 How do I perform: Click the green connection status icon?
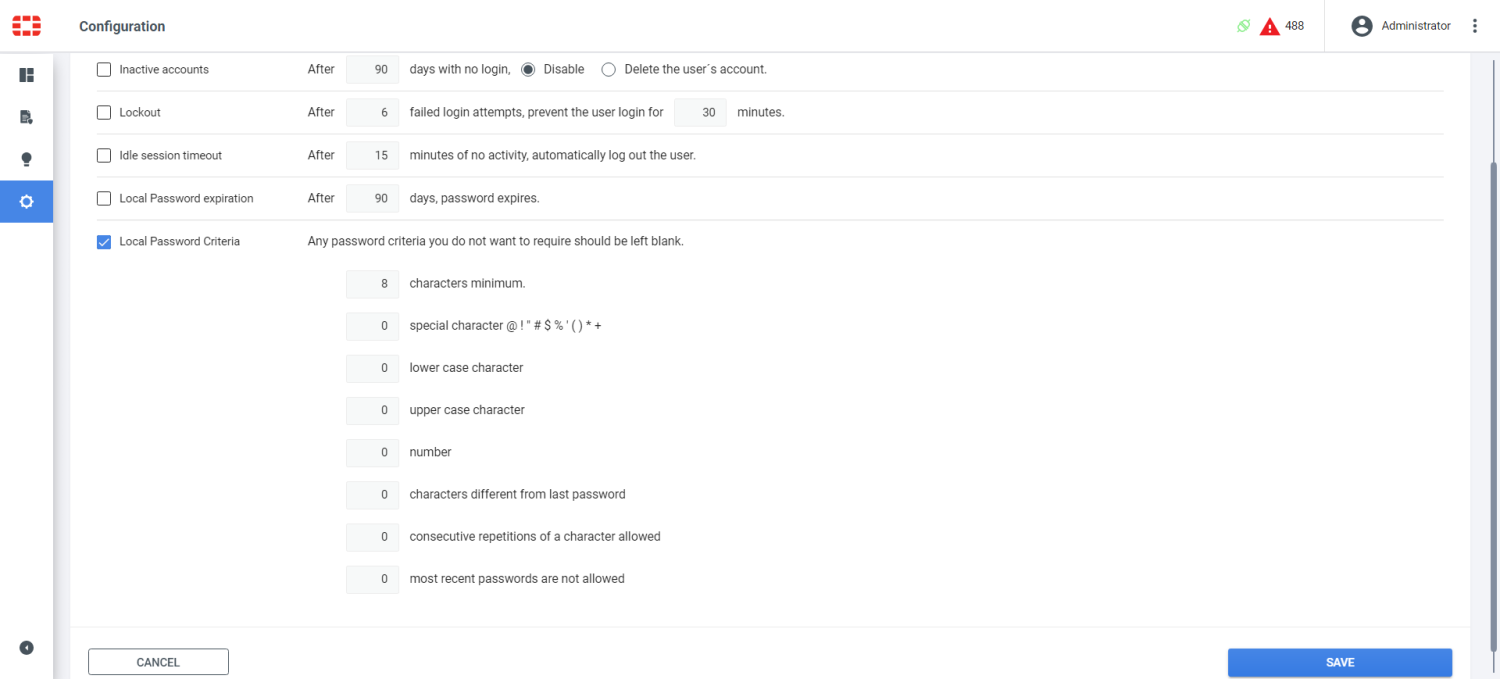click(1242, 25)
